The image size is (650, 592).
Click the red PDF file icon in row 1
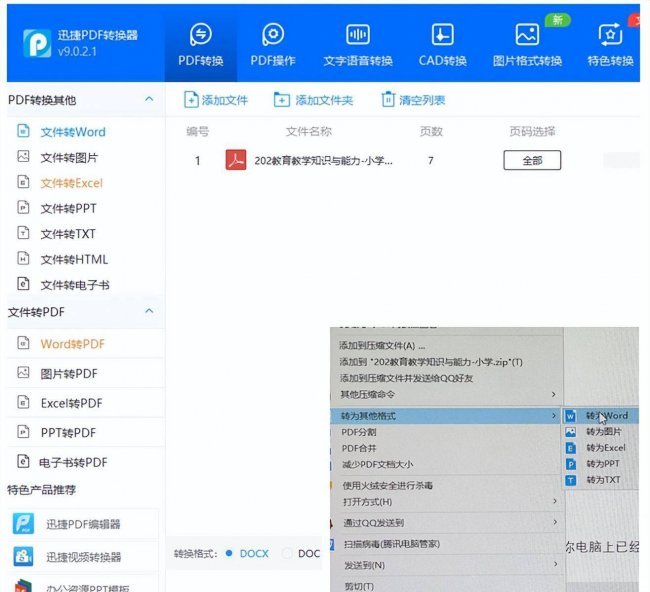[236, 160]
